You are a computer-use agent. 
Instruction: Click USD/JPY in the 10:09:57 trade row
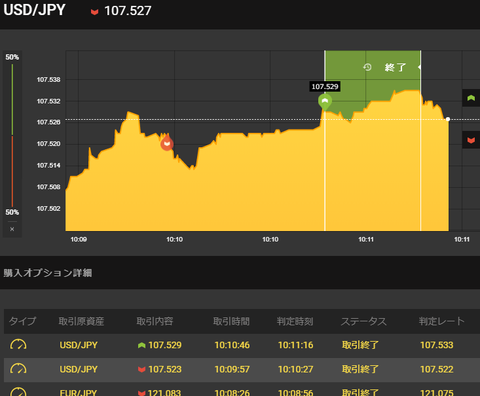(x=79, y=369)
